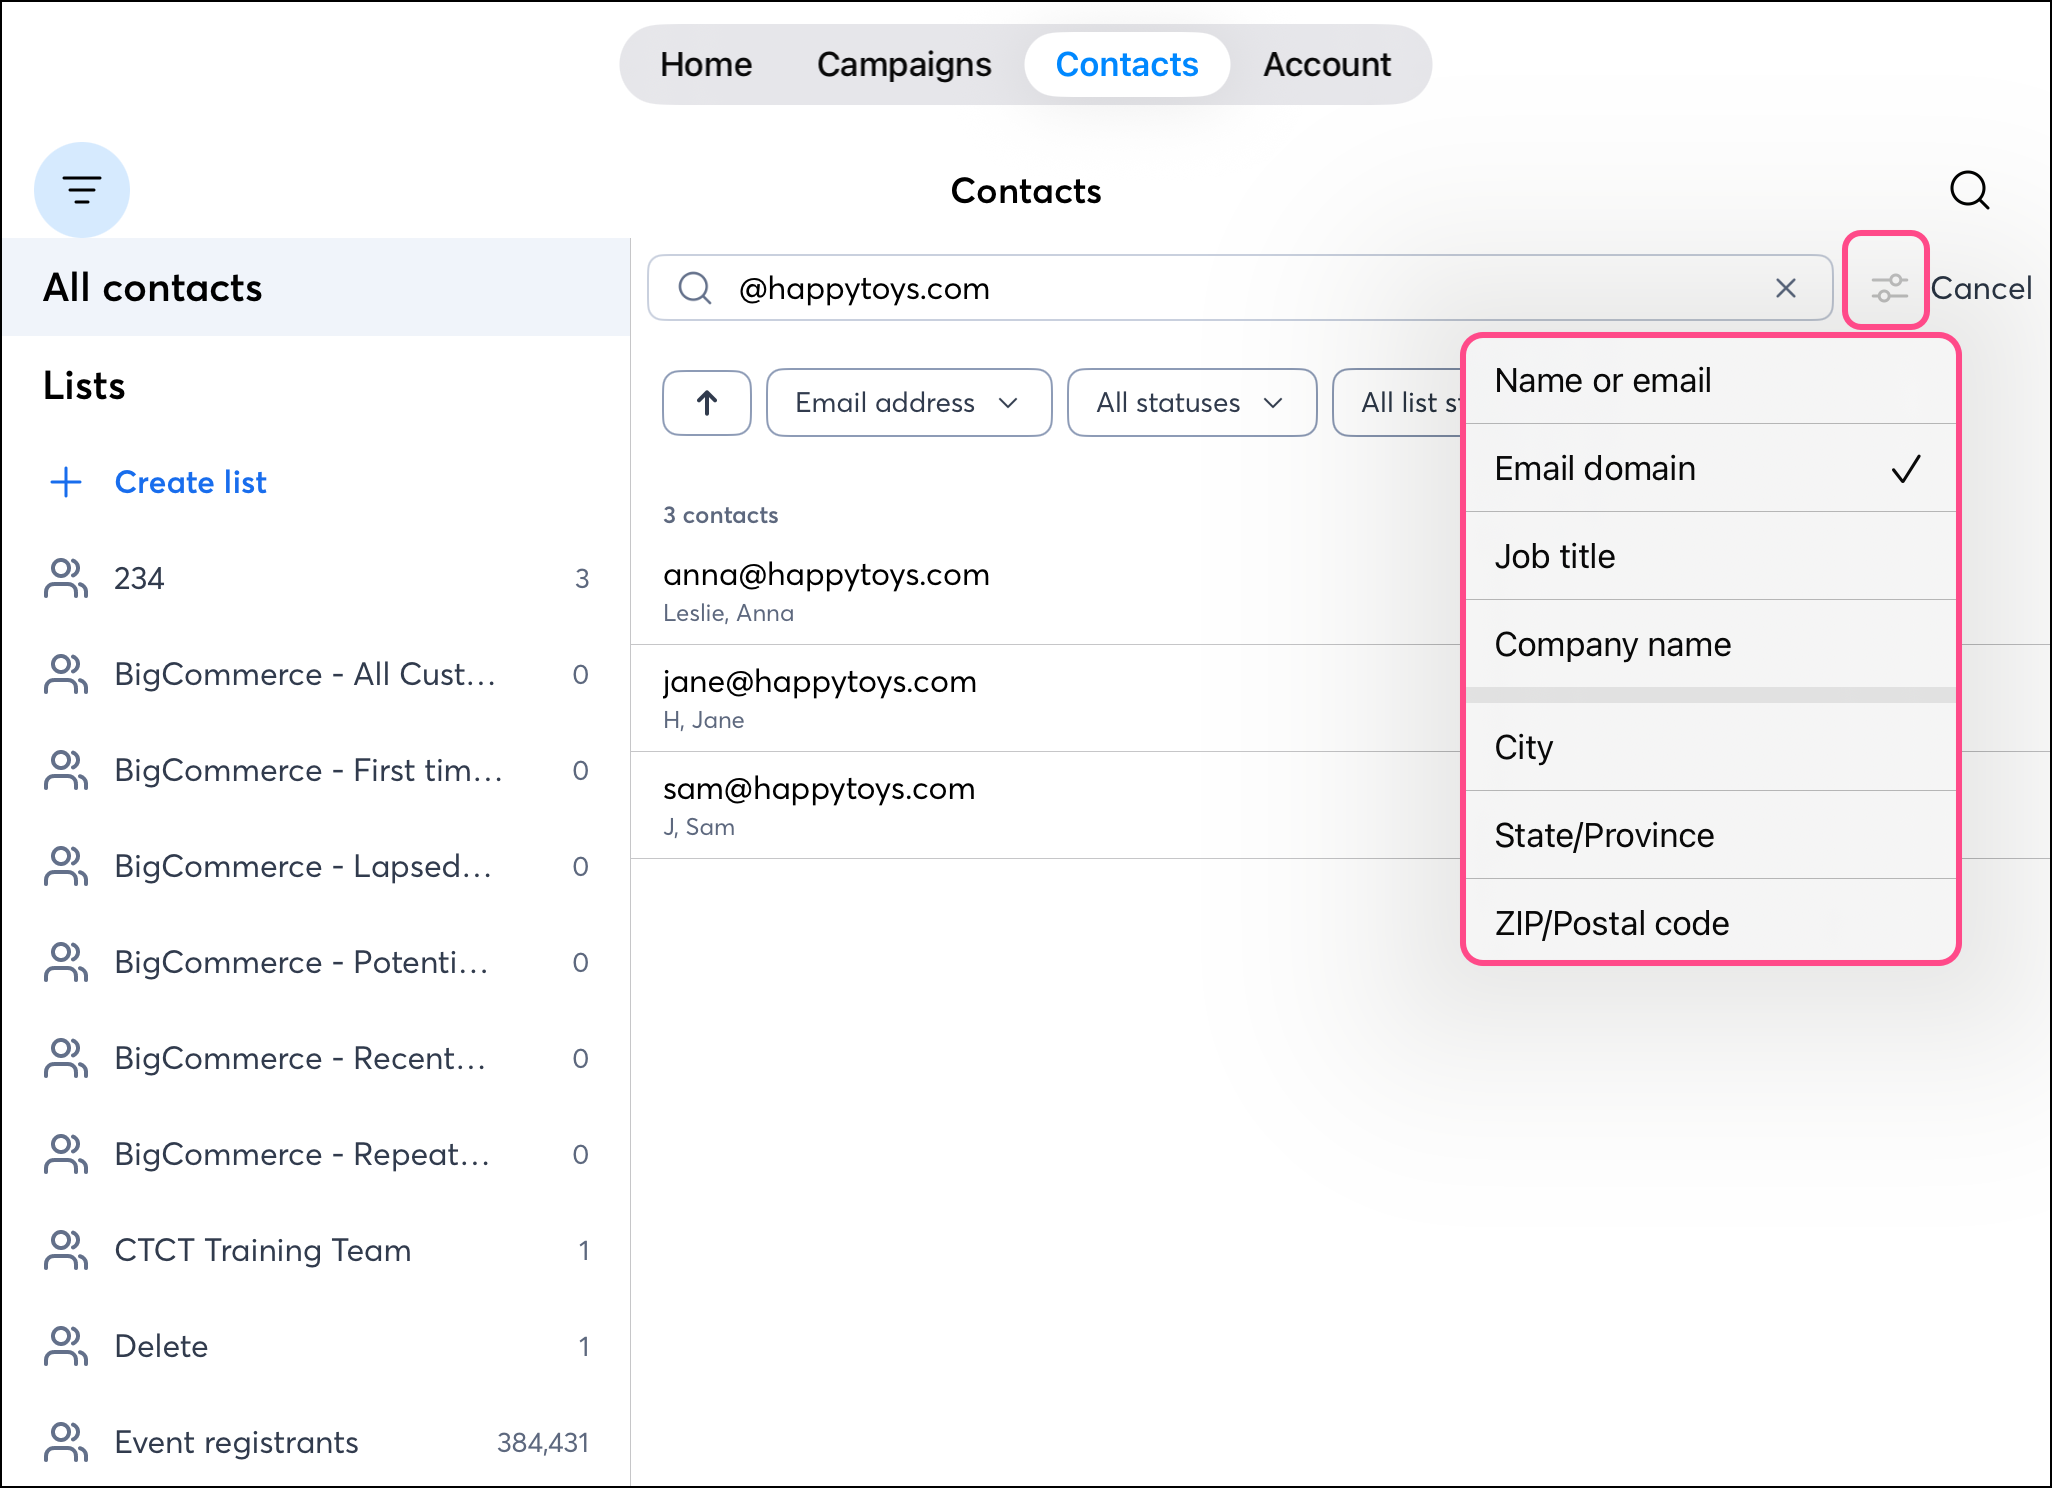Click the people icon beside Event registrants
The width and height of the screenshot is (2052, 1488).
pyautogui.click(x=66, y=1442)
